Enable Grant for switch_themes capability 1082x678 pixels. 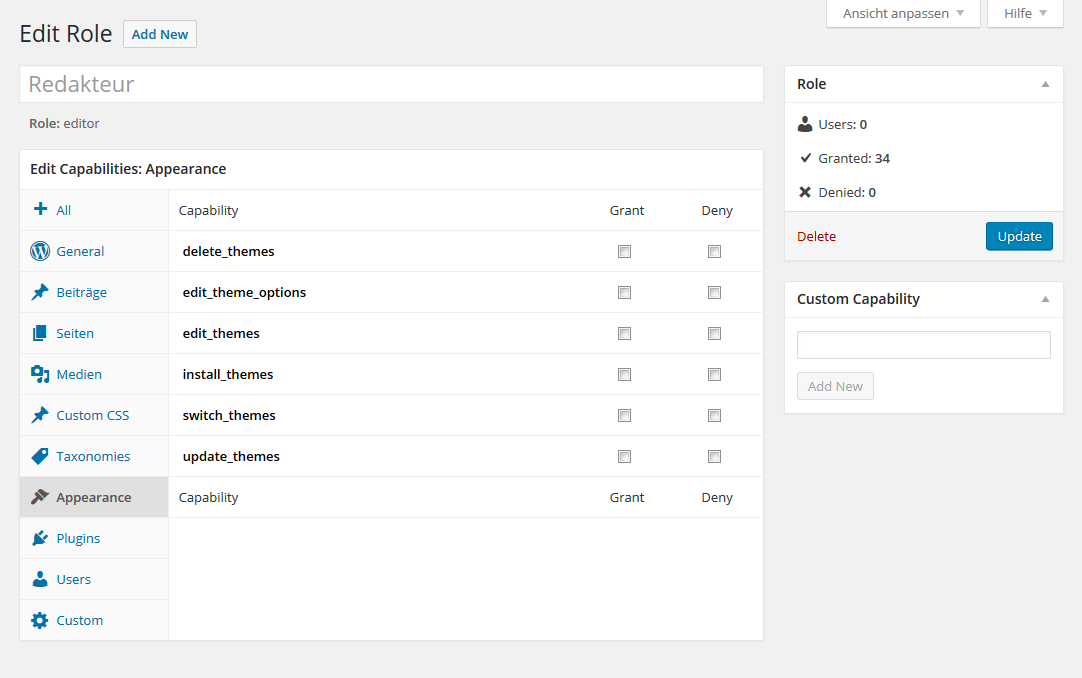[624, 415]
